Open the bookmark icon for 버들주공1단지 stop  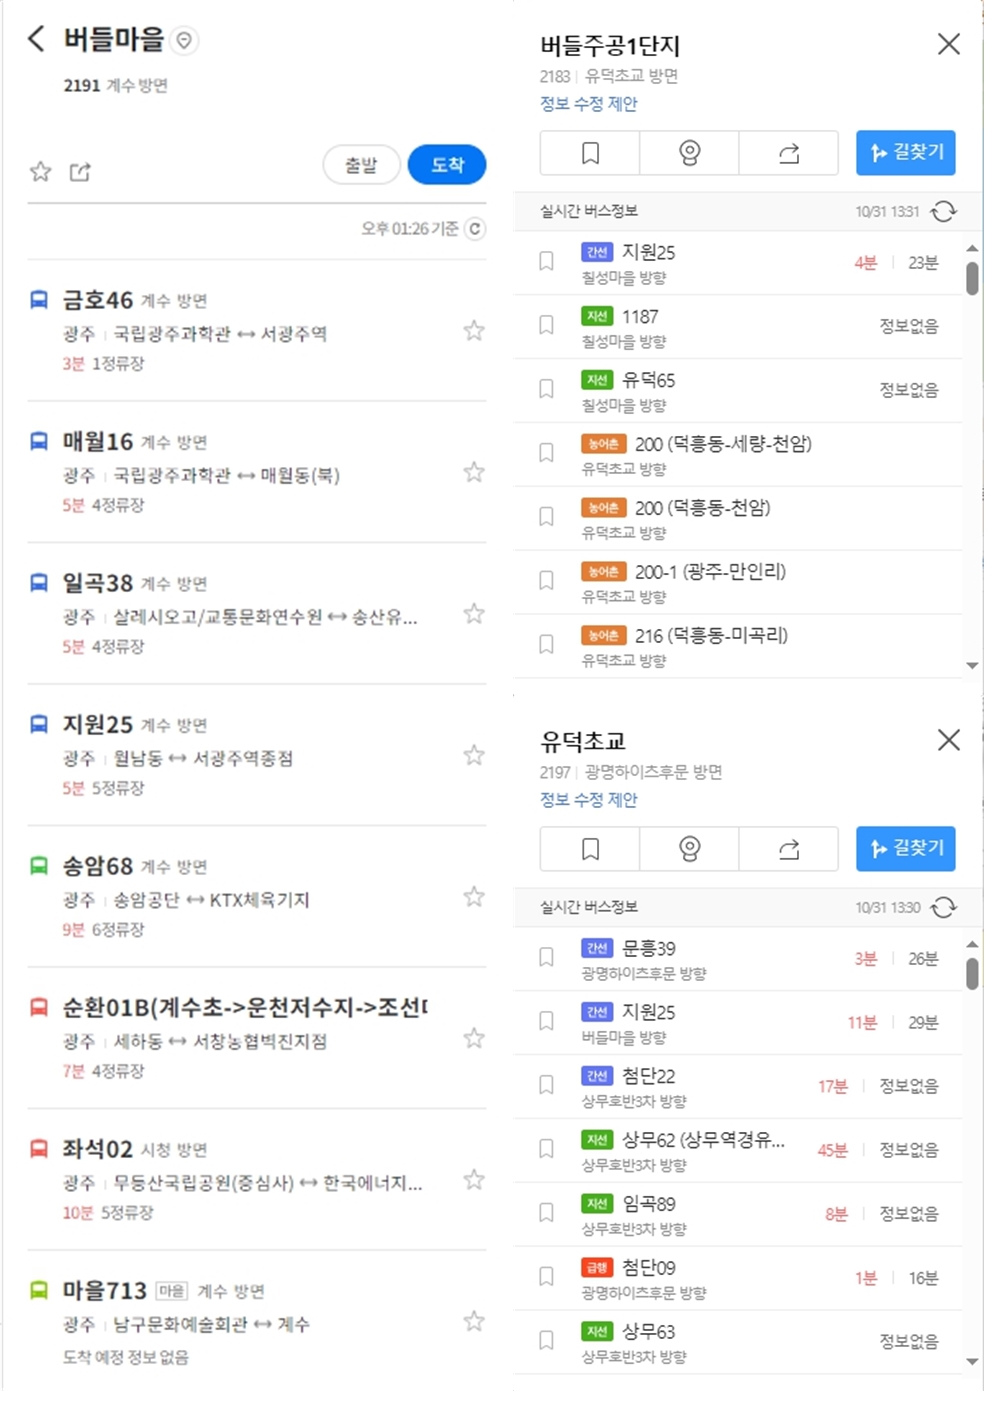tap(589, 152)
